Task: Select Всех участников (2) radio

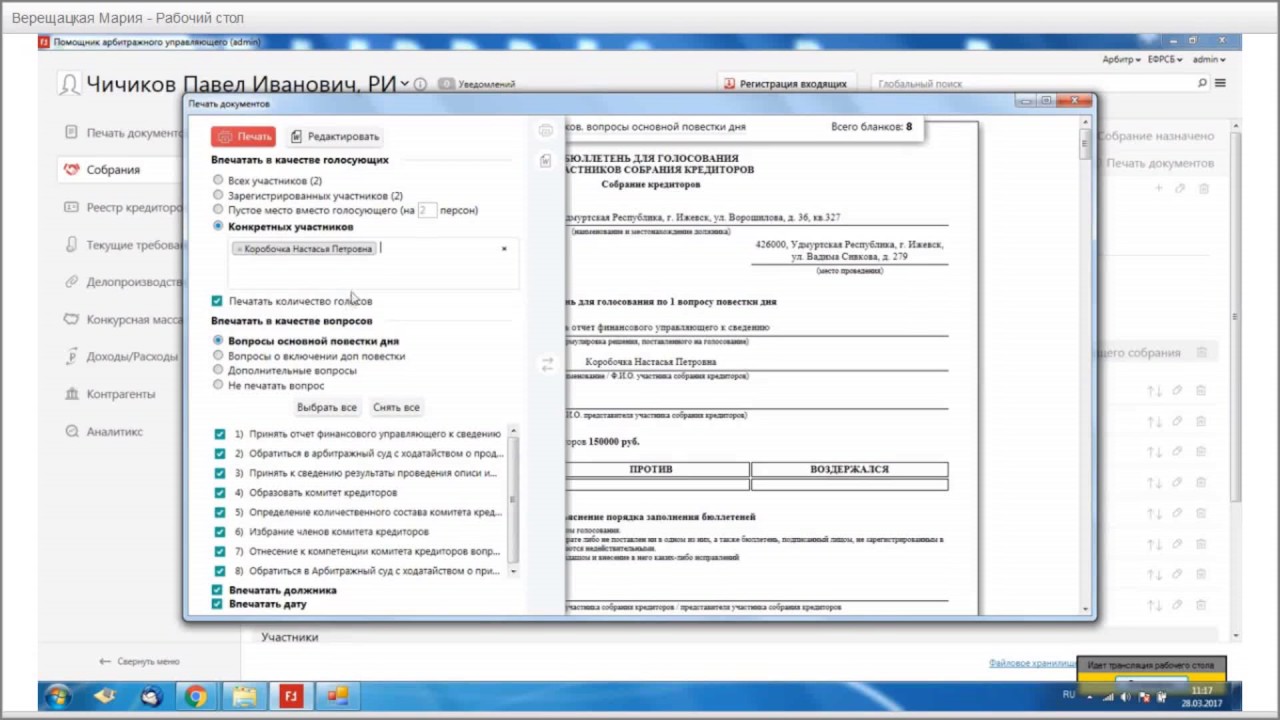Action: (x=218, y=181)
